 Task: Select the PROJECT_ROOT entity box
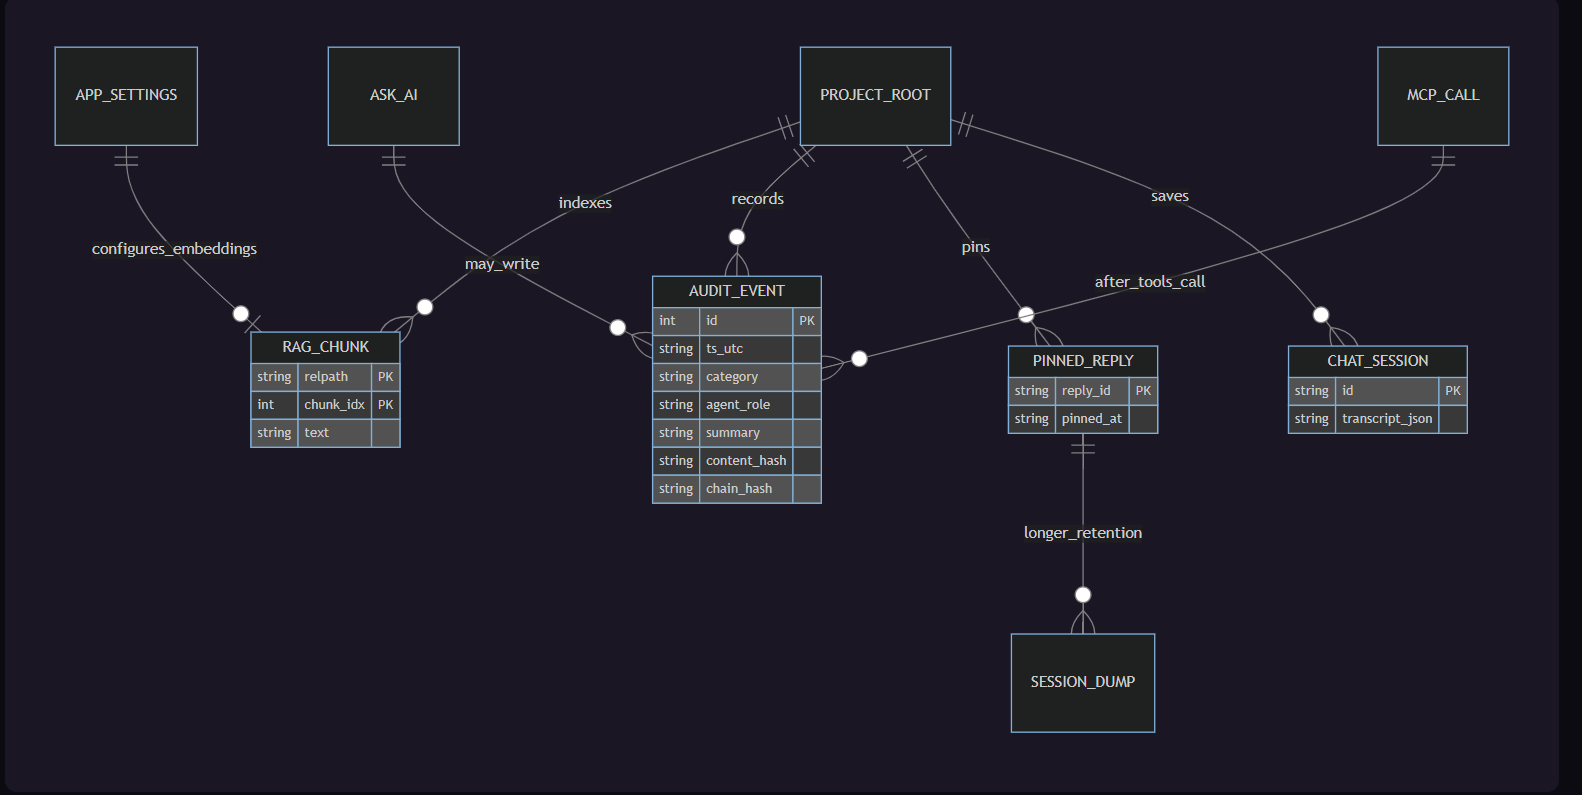tap(875, 96)
